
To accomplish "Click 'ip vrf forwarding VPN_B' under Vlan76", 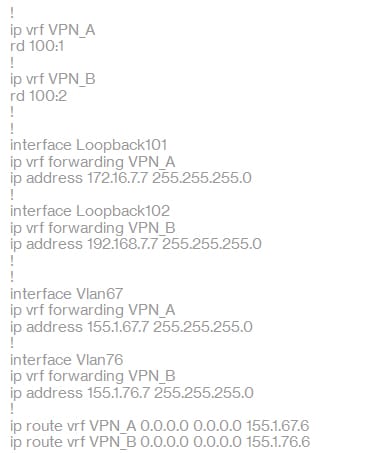I will pyautogui.click(x=93, y=377).
